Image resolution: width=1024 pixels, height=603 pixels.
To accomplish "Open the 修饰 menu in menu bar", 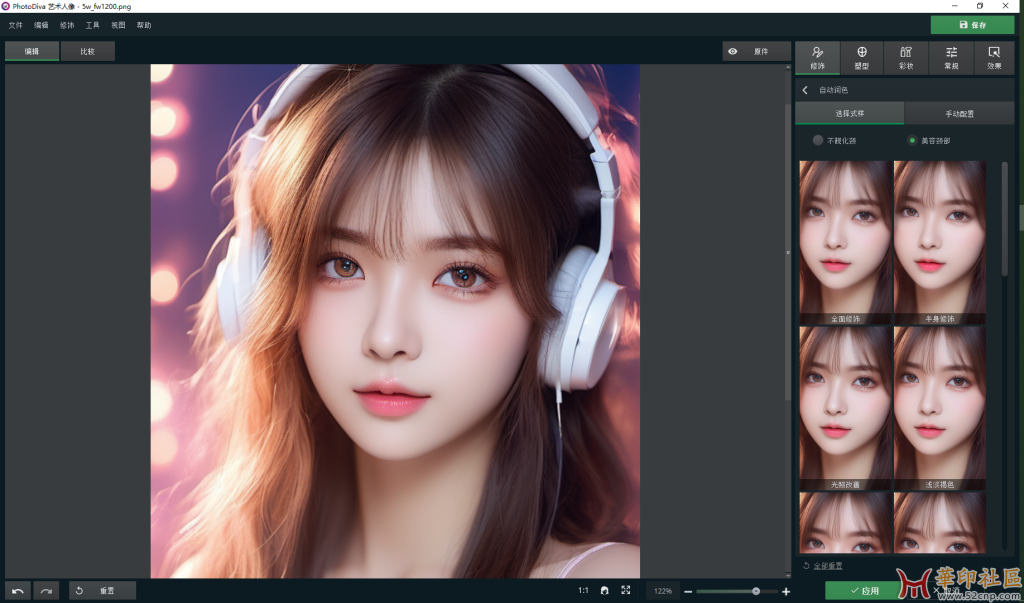I will 67,25.
